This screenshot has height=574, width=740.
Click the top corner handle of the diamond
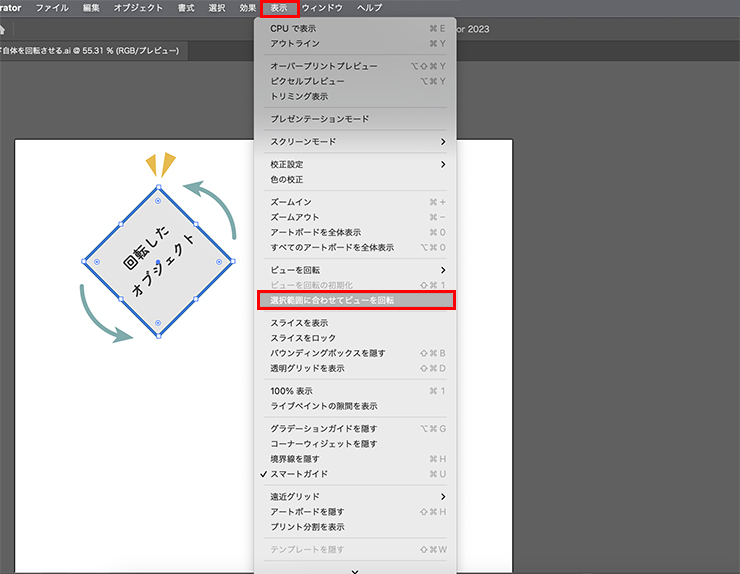click(158, 188)
